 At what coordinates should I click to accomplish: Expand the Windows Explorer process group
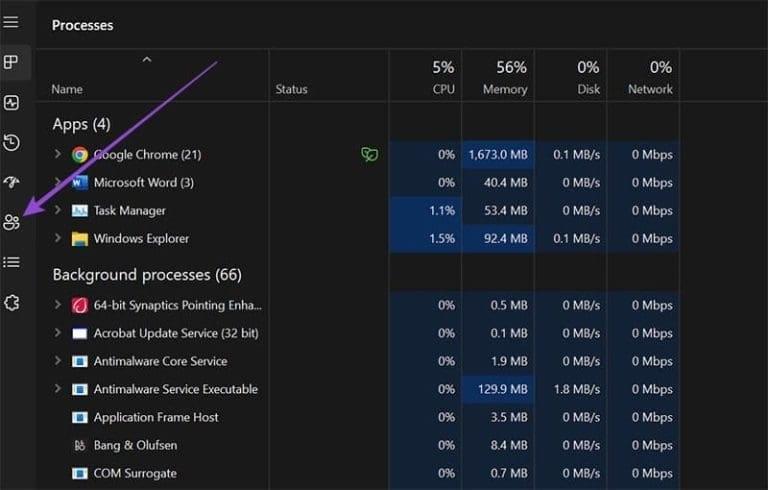pos(58,239)
